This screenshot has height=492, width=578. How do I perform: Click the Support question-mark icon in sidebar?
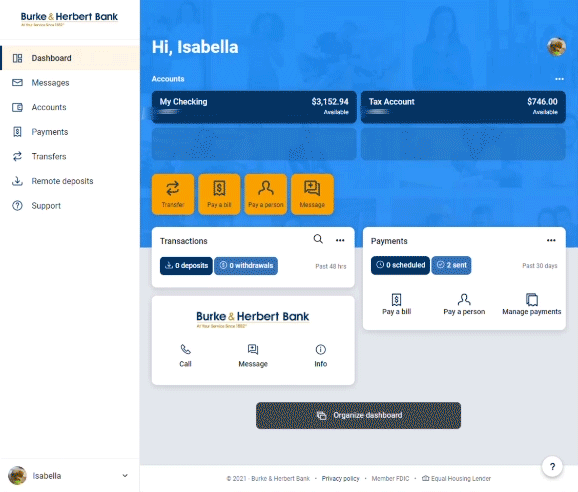(17, 206)
